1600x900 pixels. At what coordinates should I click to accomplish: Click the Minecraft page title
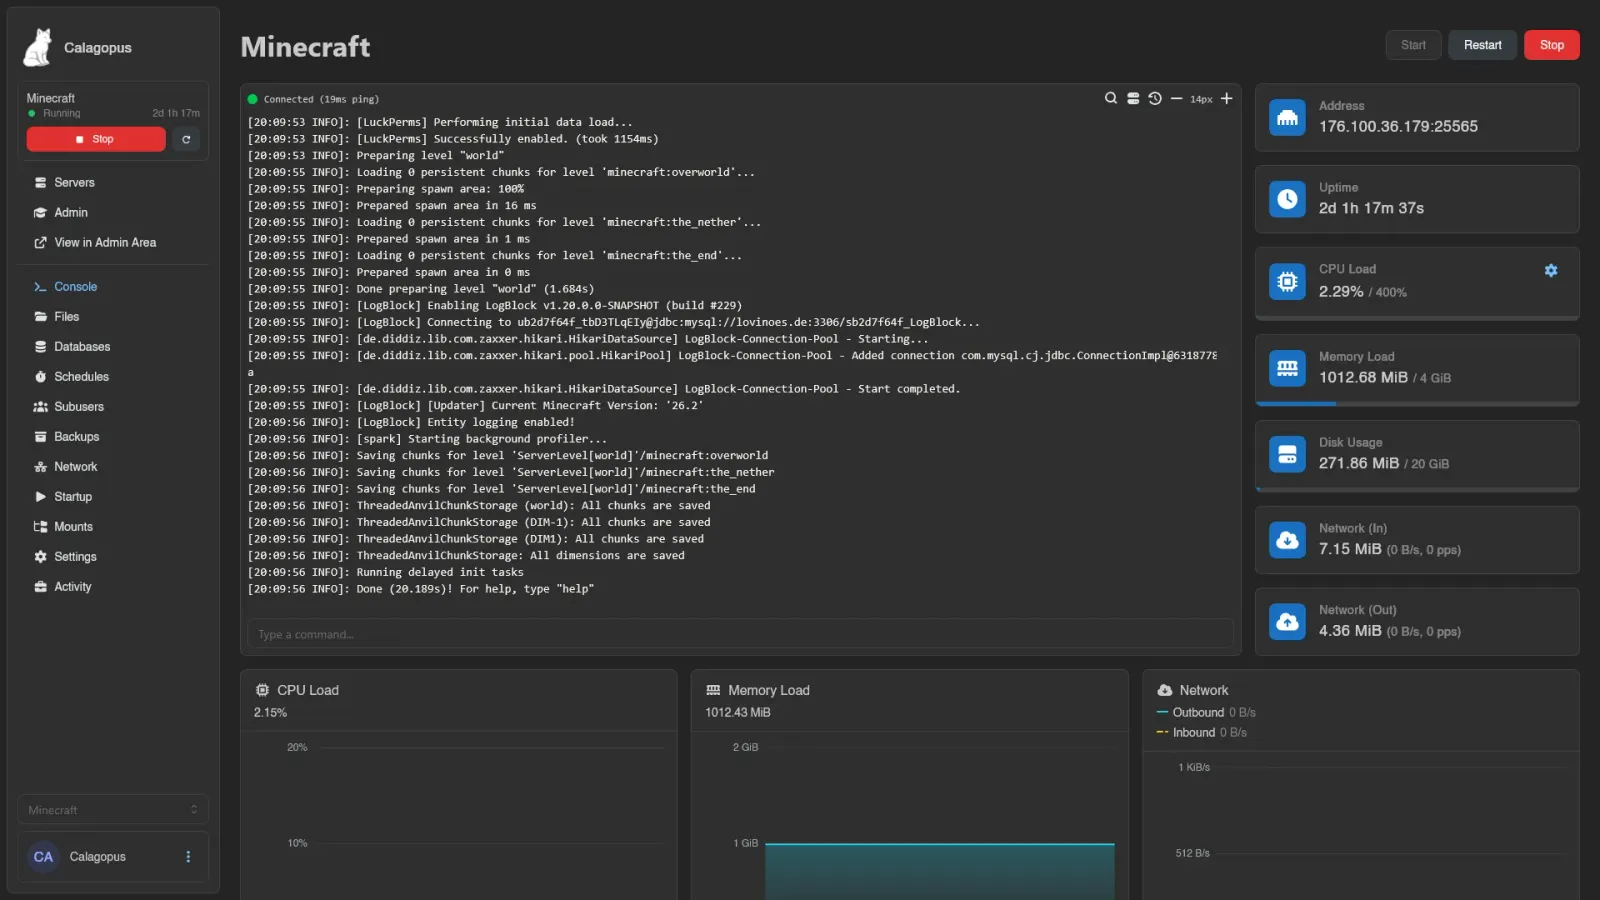305,47
